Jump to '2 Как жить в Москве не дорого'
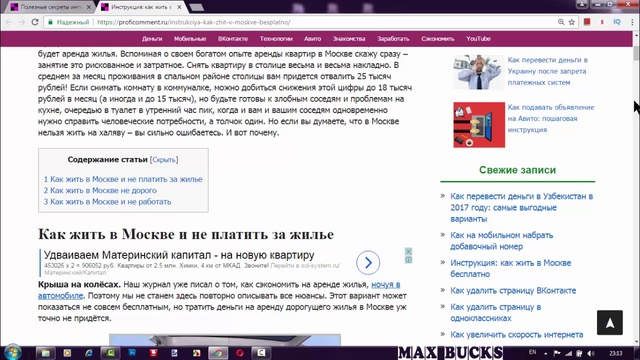Screen dimensions: 640x360 100,191
